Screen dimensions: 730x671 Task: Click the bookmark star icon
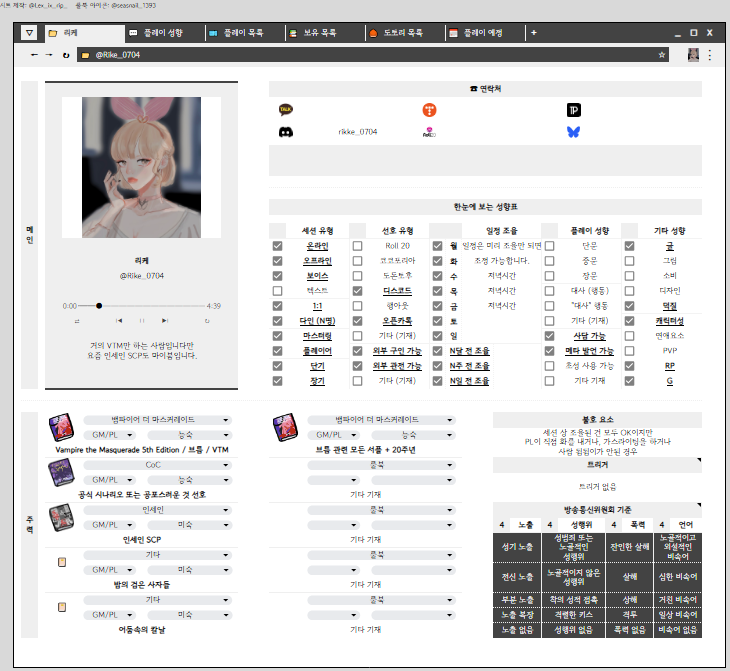(x=662, y=55)
